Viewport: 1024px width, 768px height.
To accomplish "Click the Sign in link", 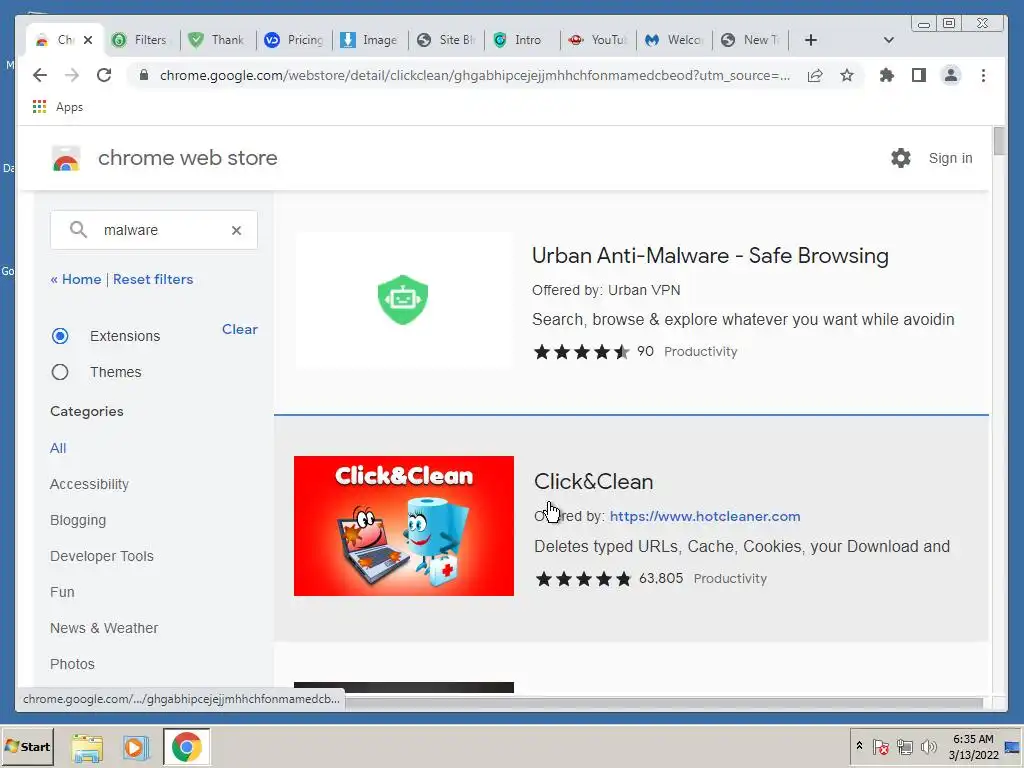I will 950,158.
